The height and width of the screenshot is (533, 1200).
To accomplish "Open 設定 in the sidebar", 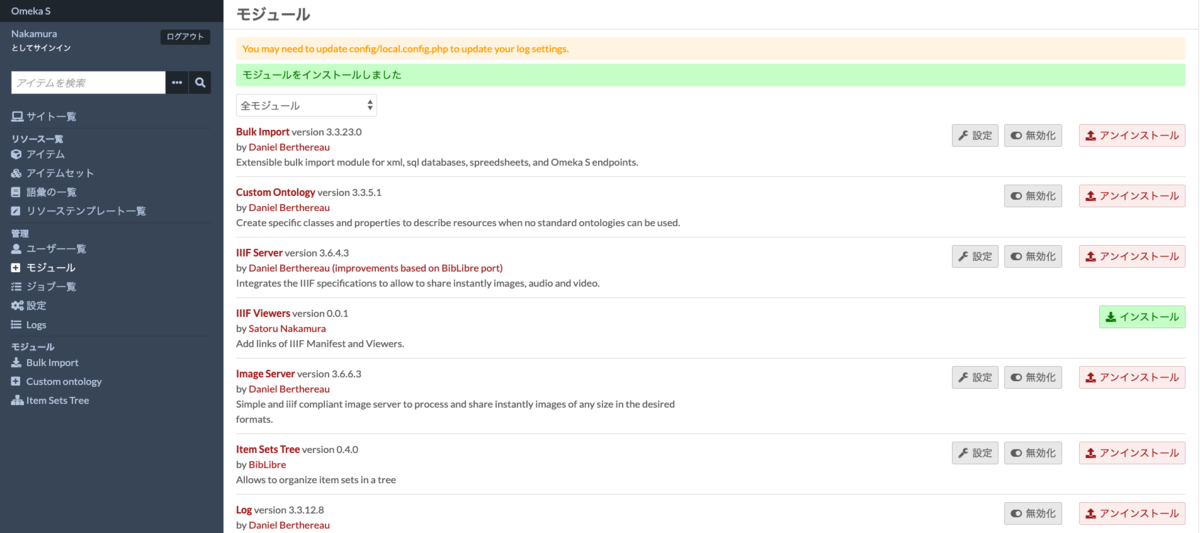I will [28, 305].
